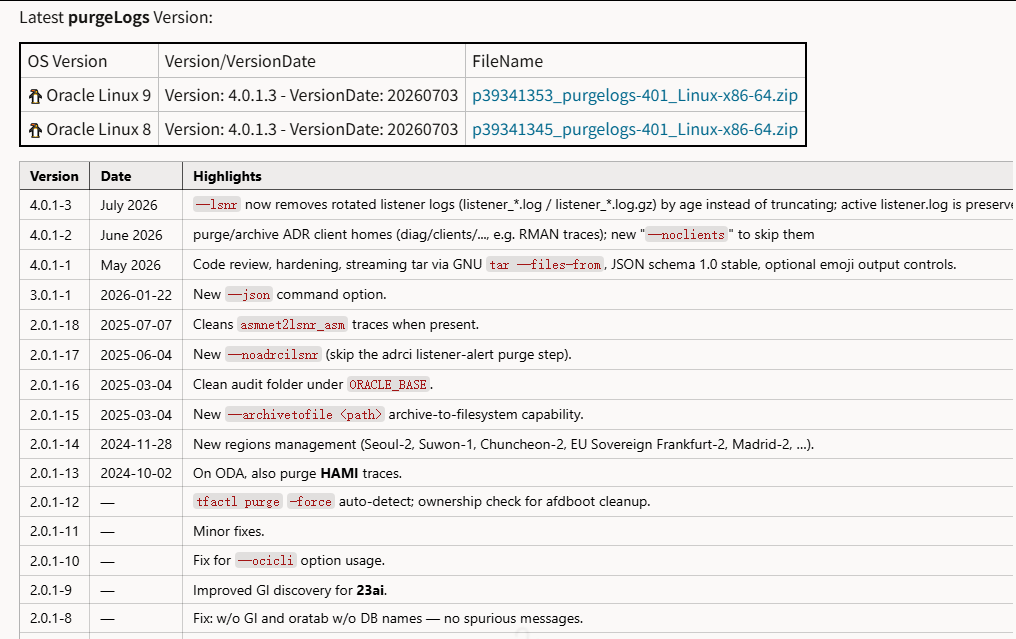This screenshot has height=639, width=1016.
Task: Select the Oracle Linux 9 text
Action: [98, 95]
